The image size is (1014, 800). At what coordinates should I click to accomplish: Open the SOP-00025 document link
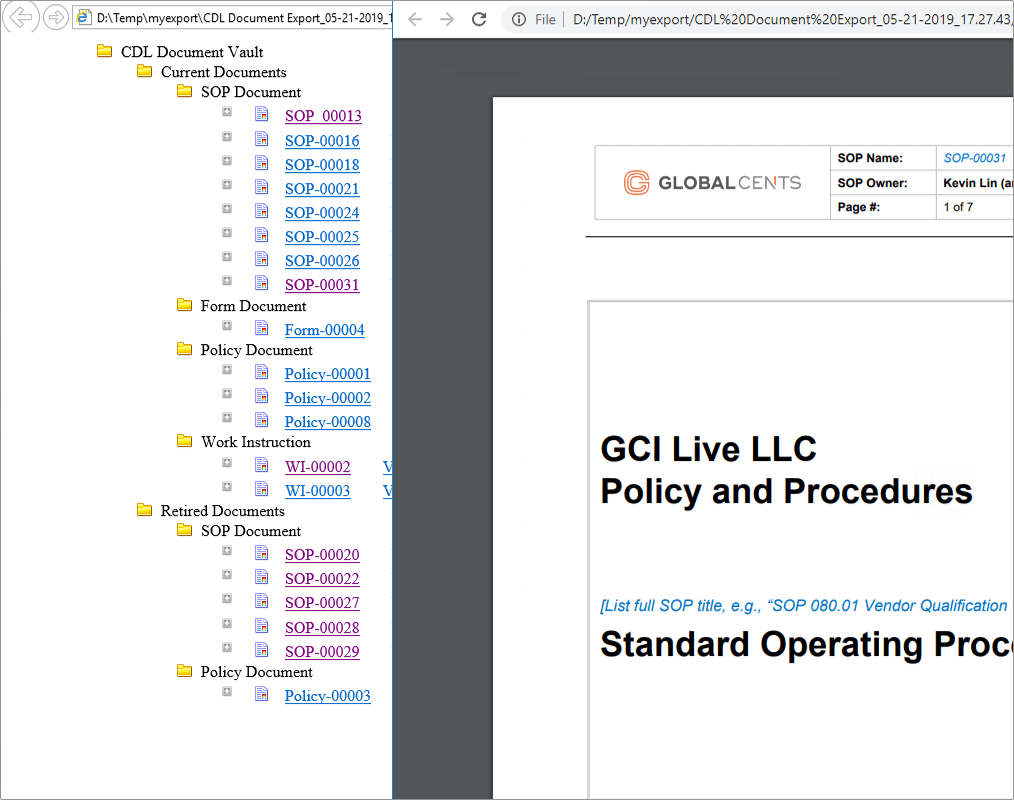pos(322,237)
